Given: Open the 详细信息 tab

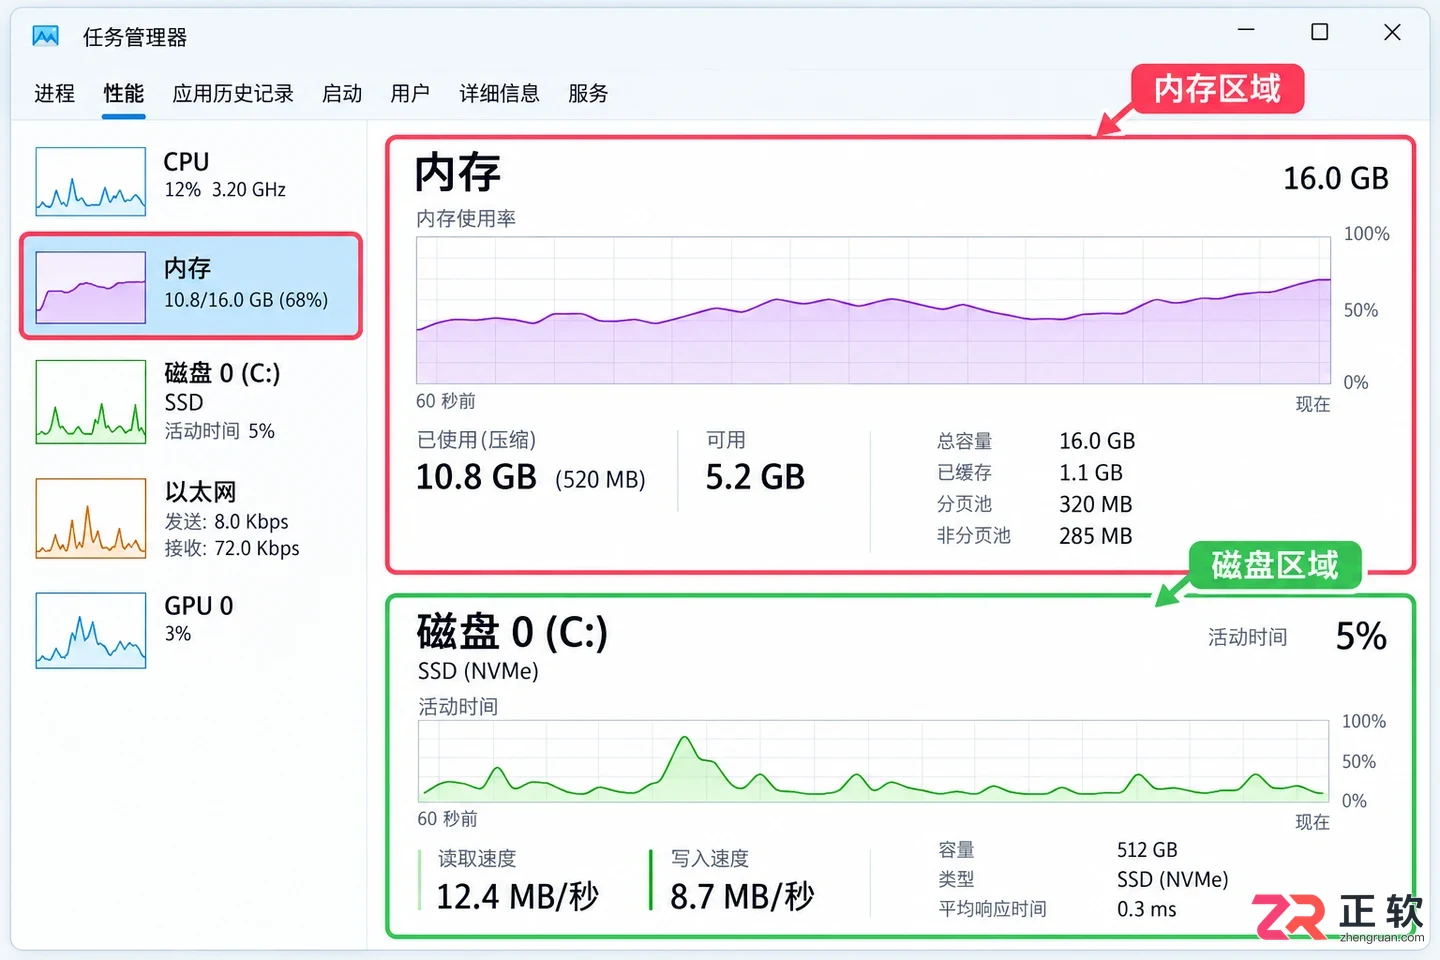Looking at the screenshot, I should coord(499,94).
